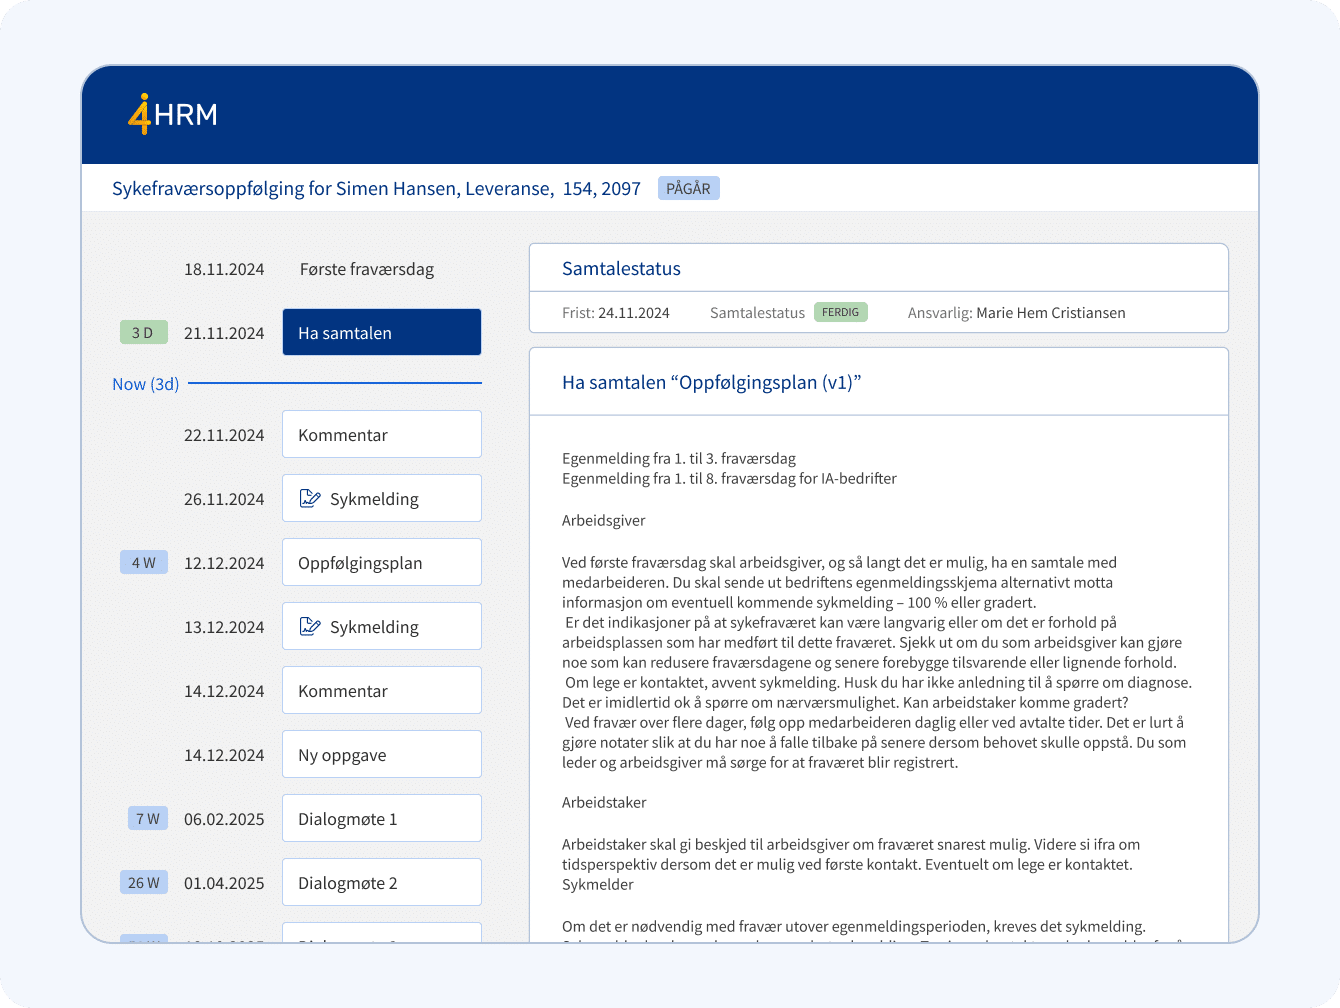The width and height of the screenshot is (1340, 1008).
Task: Select the Ha samtalen timeline step
Action: (x=381, y=333)
